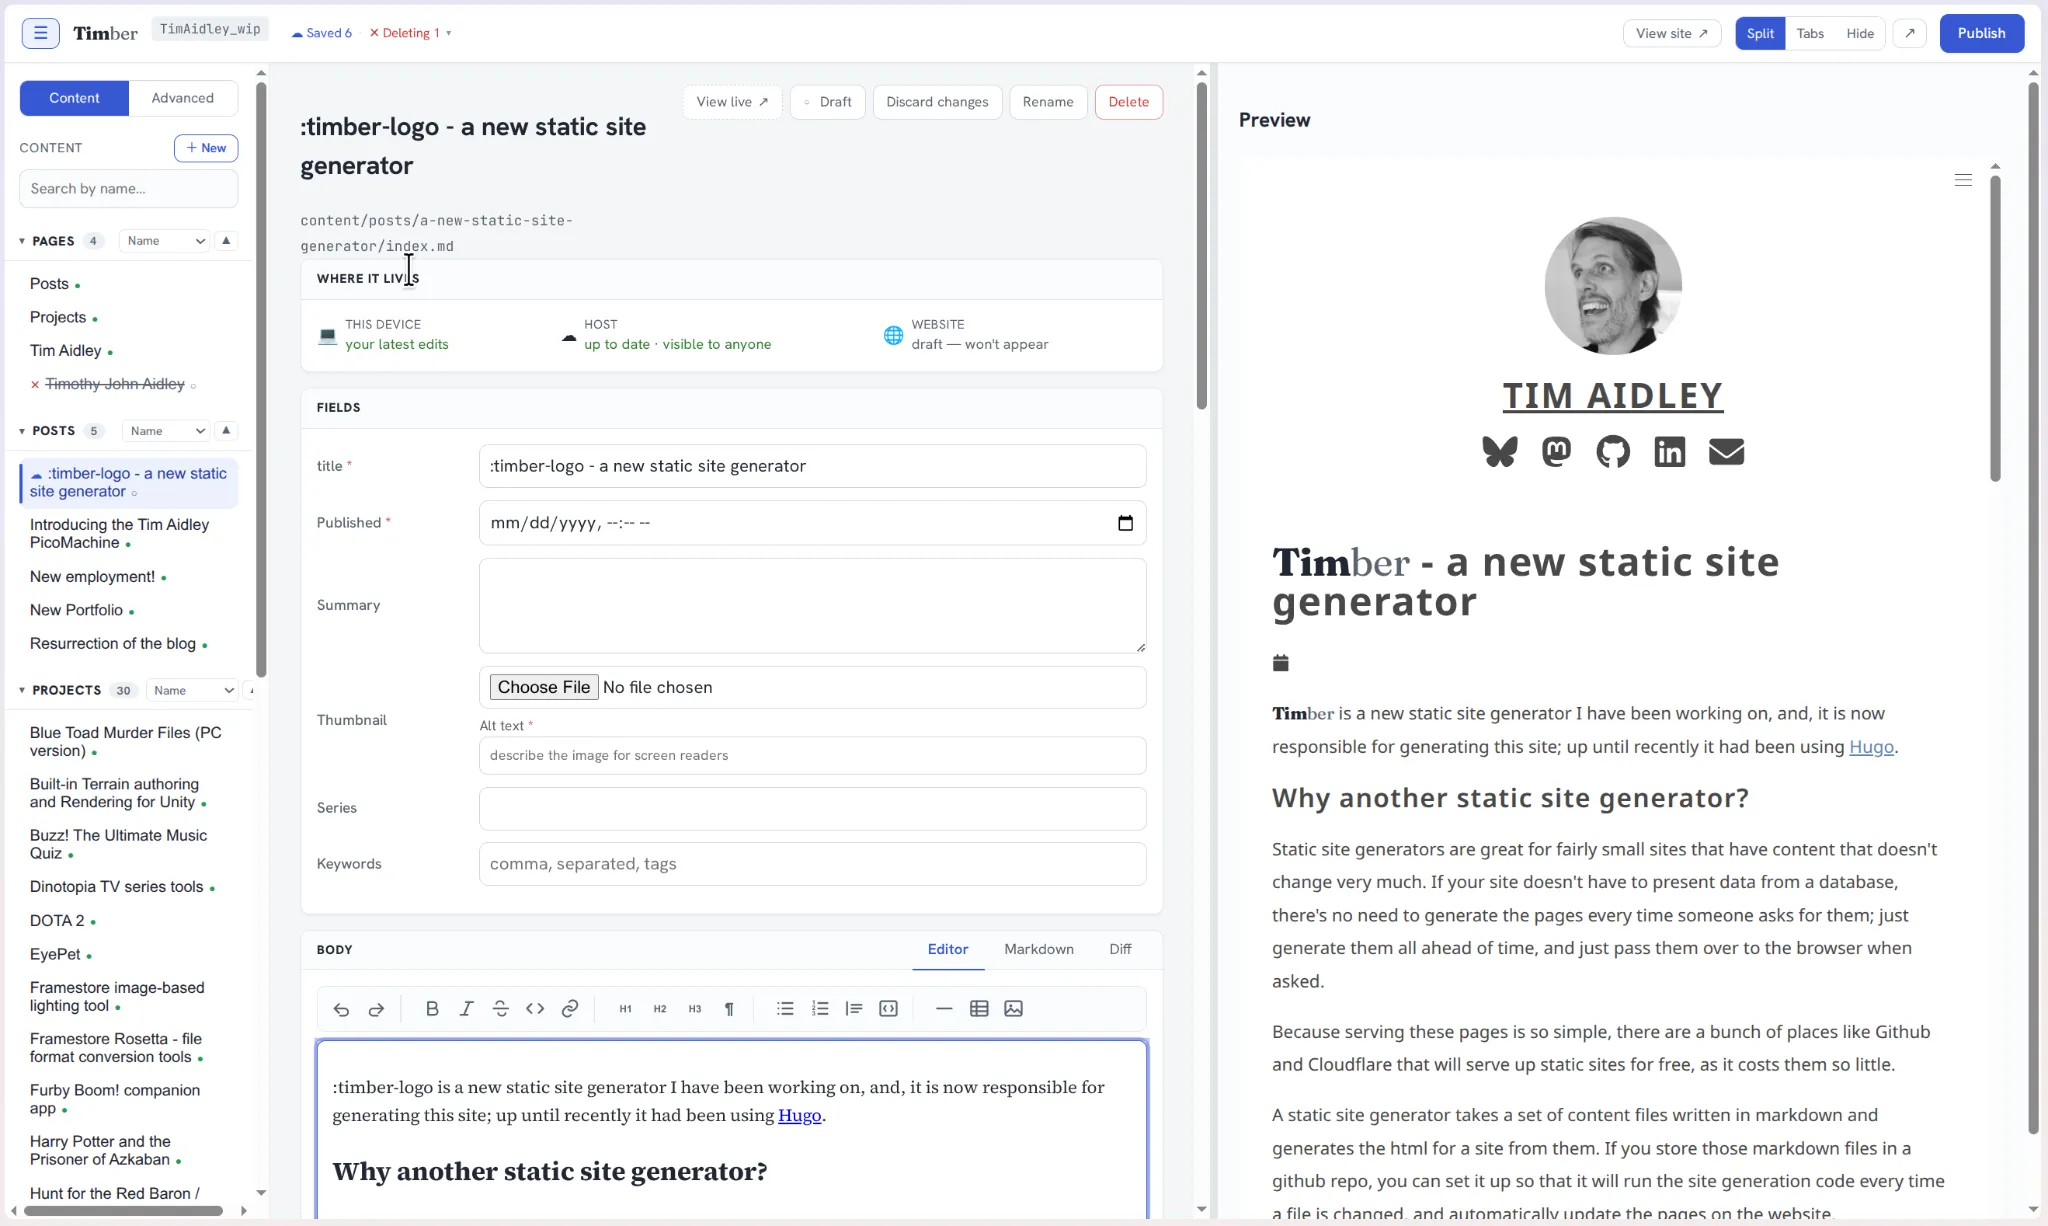Reverse the Posts sort direction

226,430
